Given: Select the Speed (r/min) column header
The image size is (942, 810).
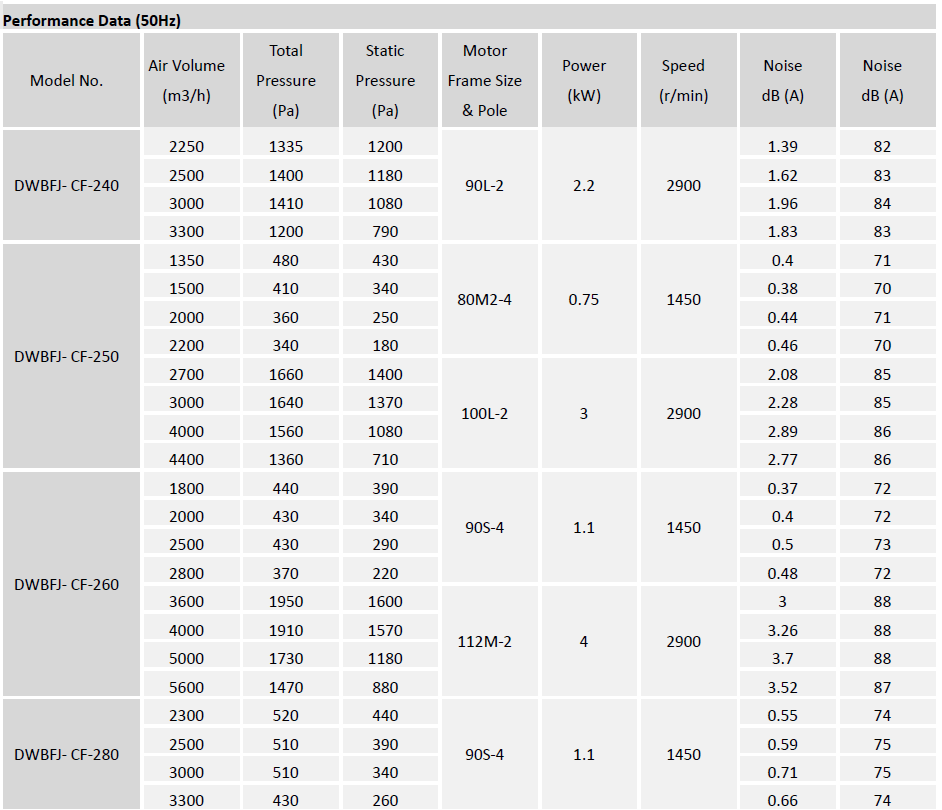Looking at the screenshot, I should 683,81.
